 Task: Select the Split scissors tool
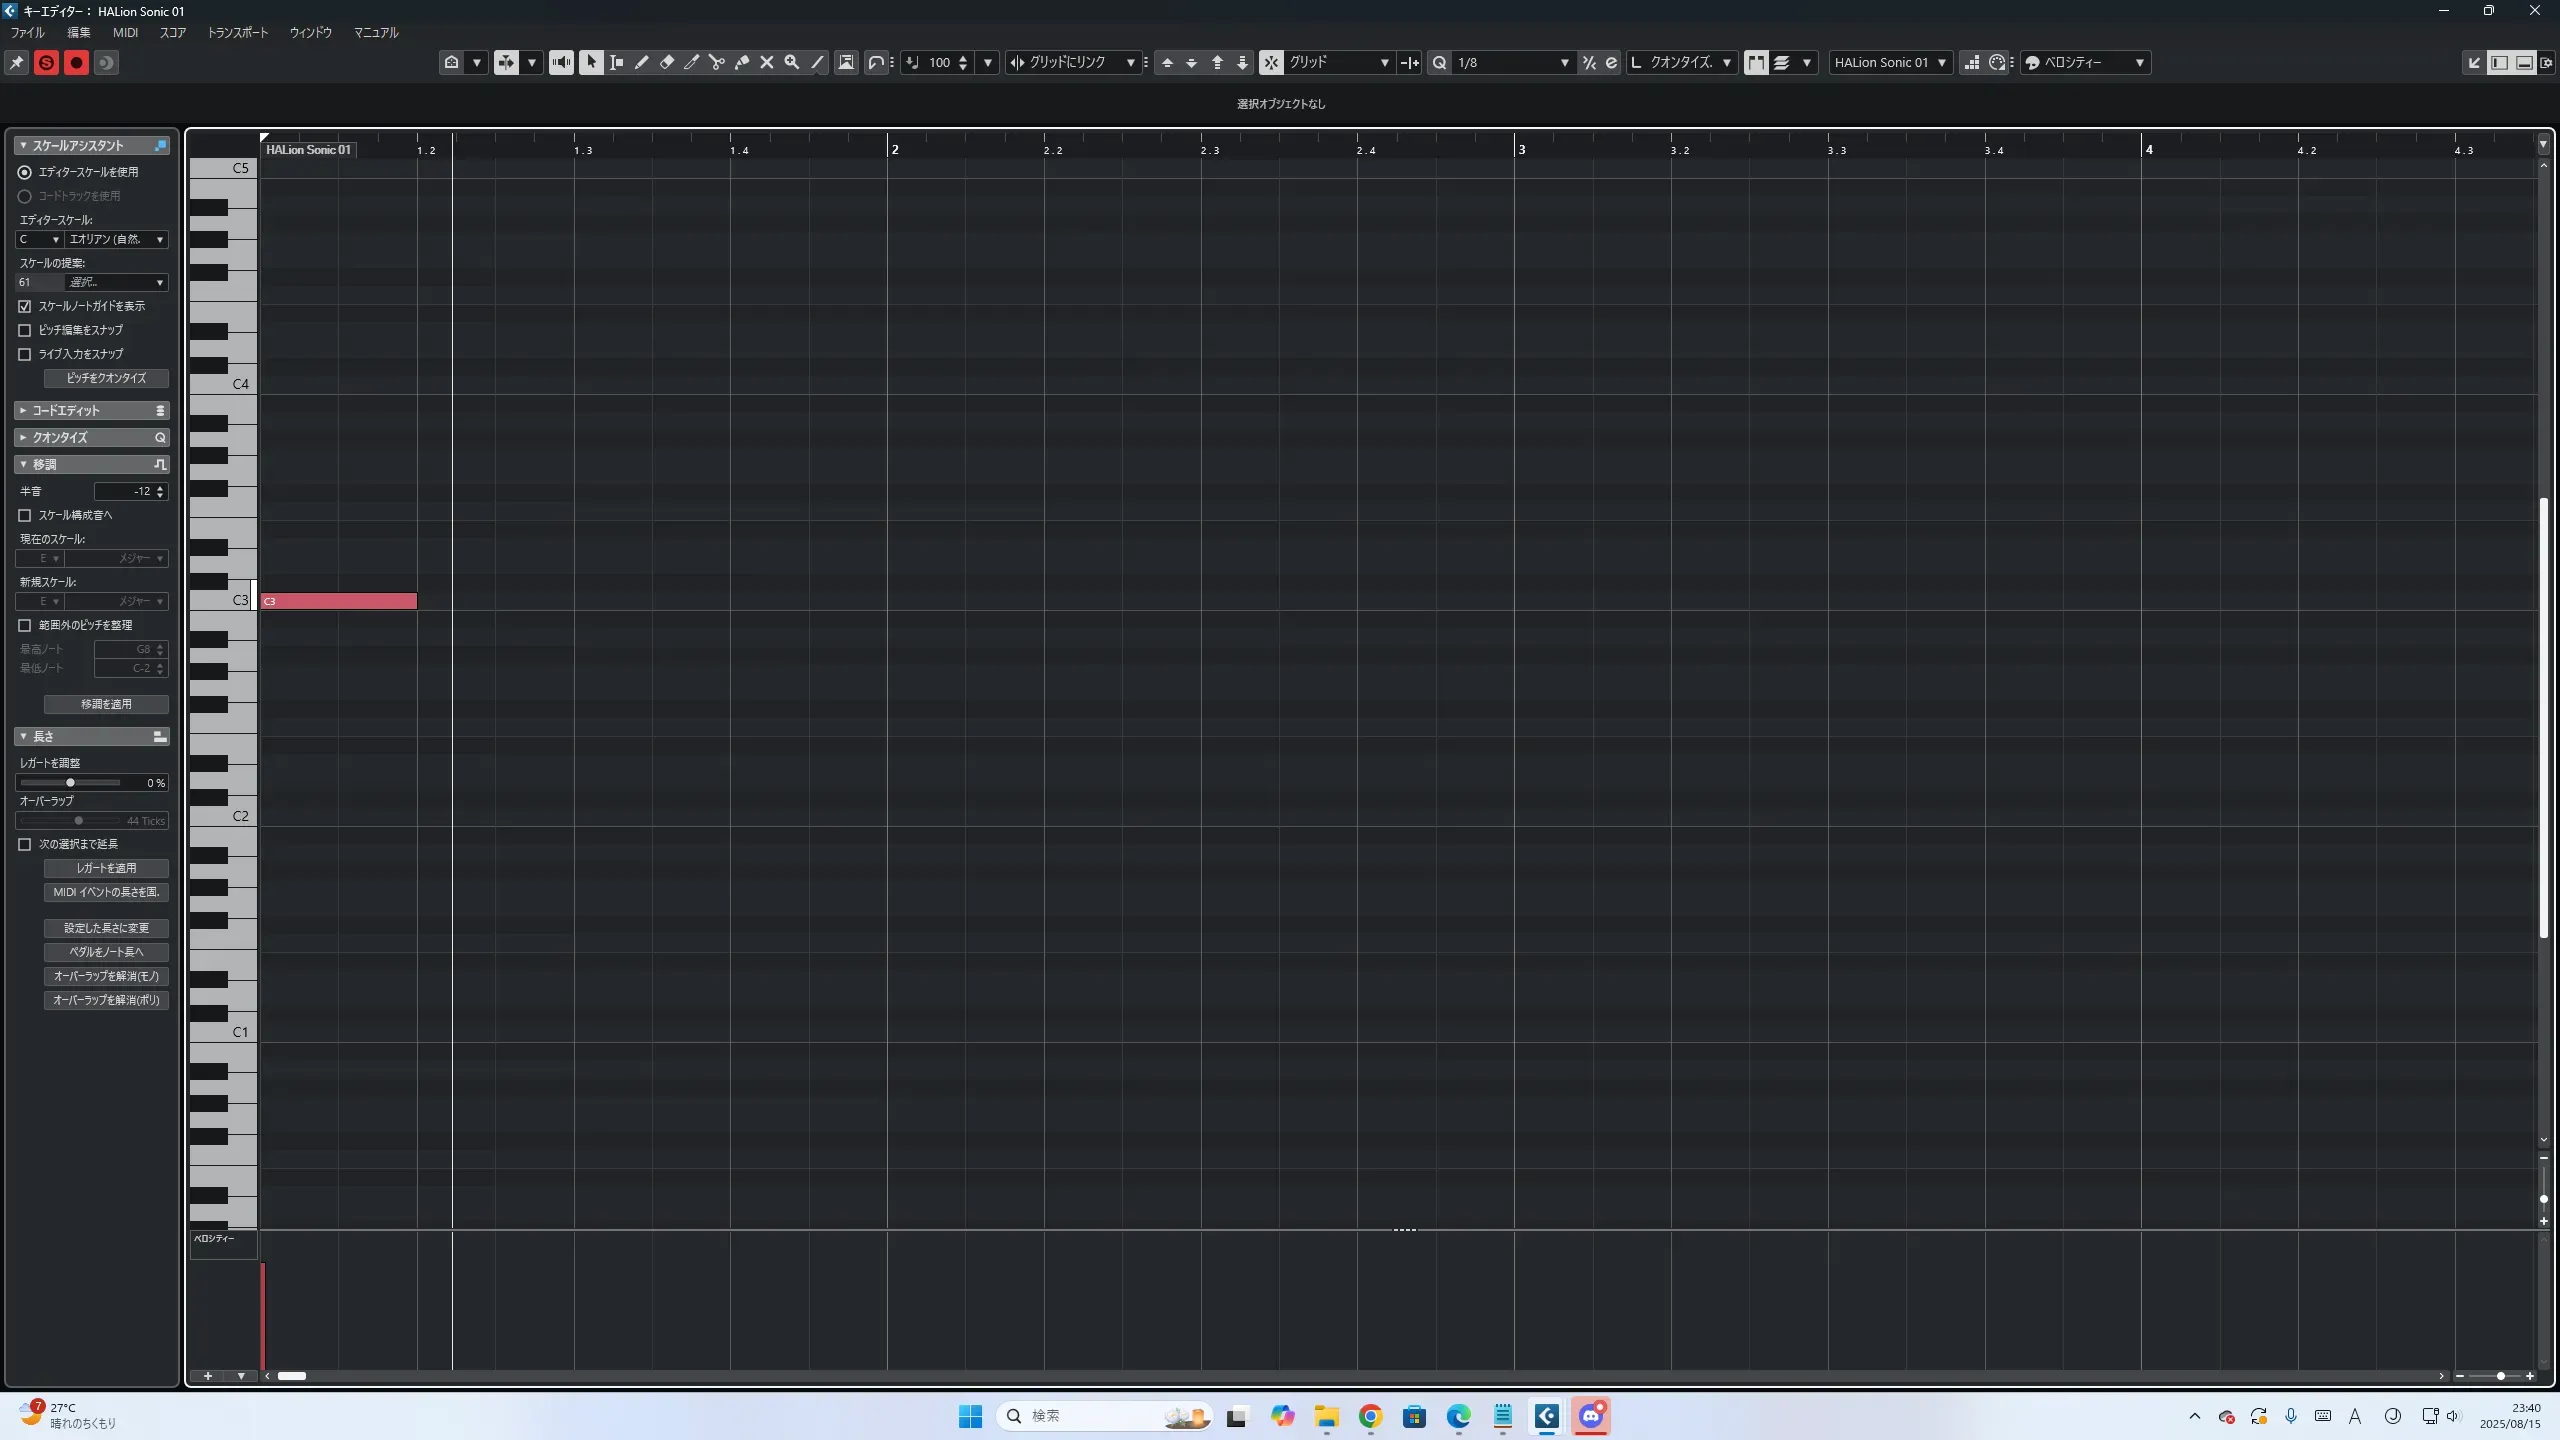pos(717,62)
